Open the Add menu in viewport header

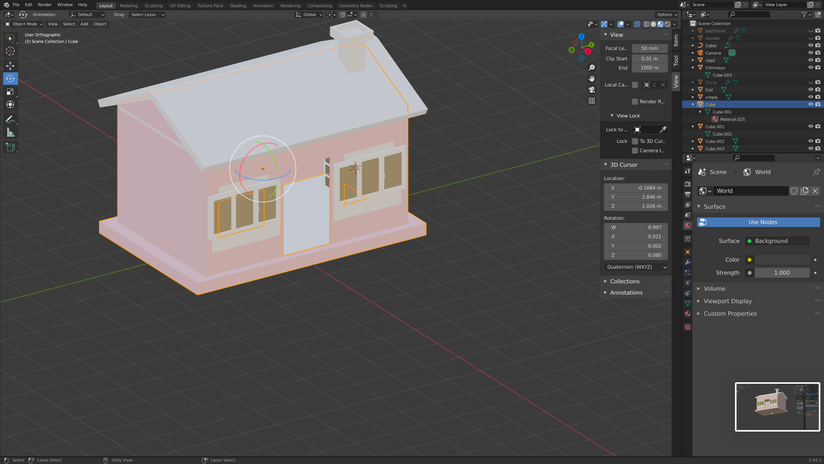84,24
